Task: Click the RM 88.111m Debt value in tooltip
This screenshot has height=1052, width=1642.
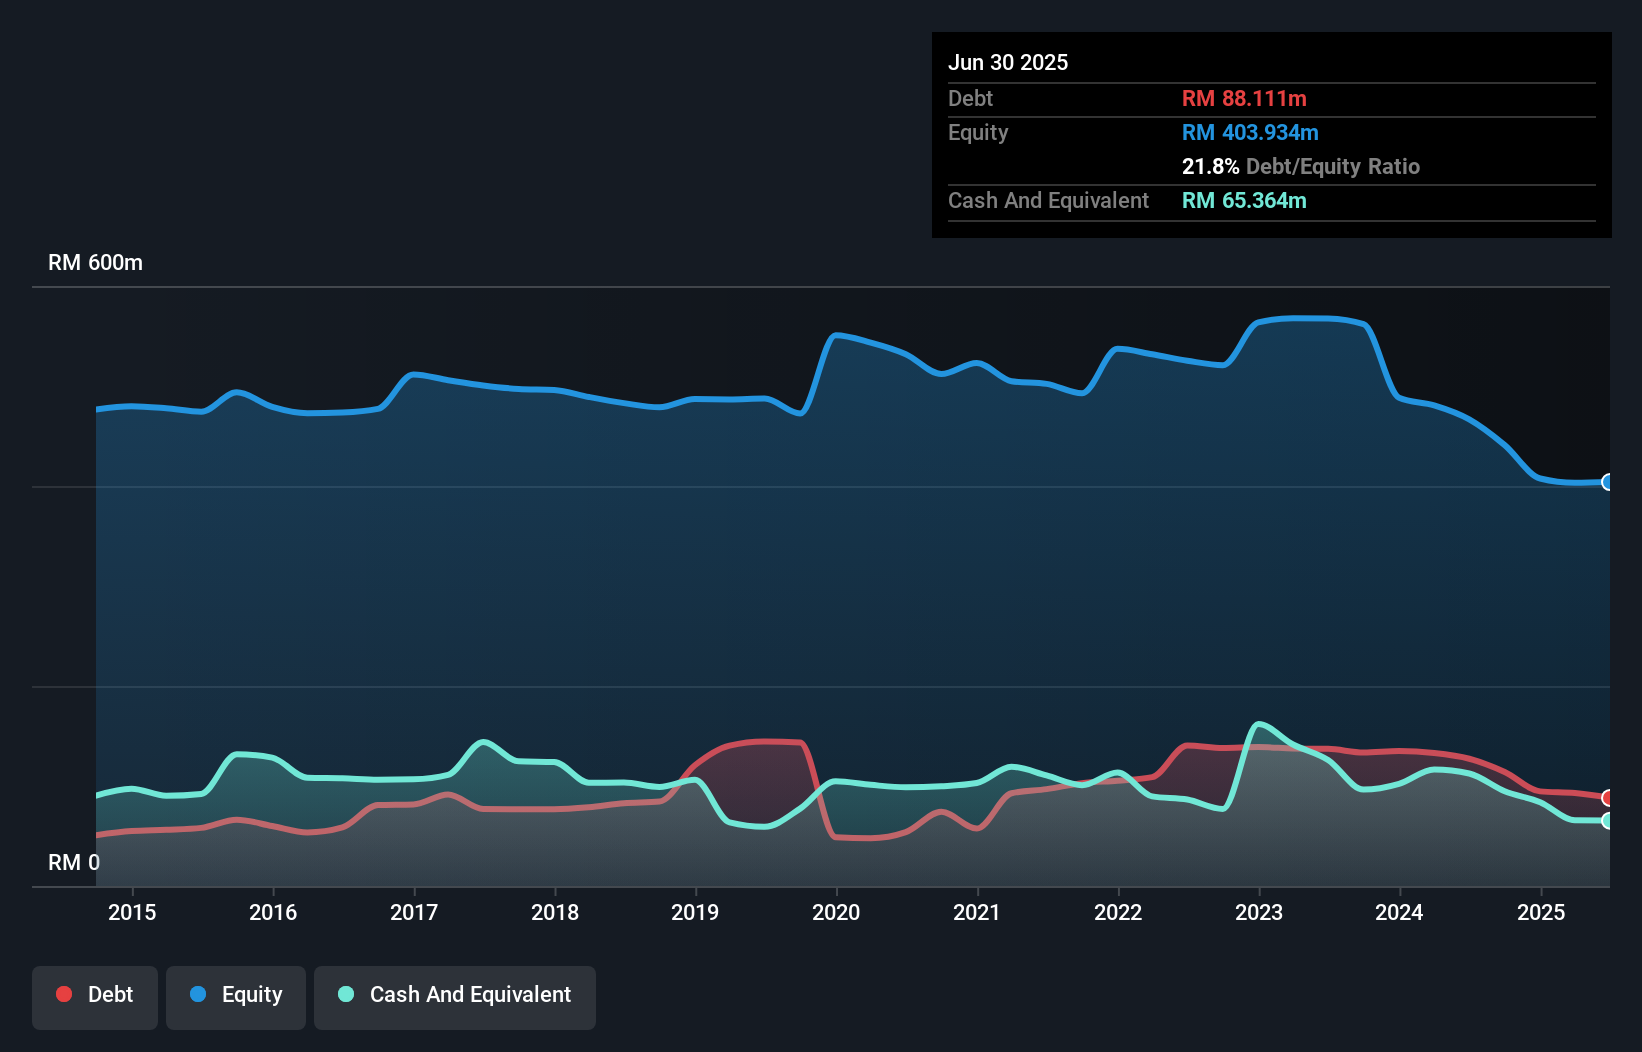Action: point(1243,98)
